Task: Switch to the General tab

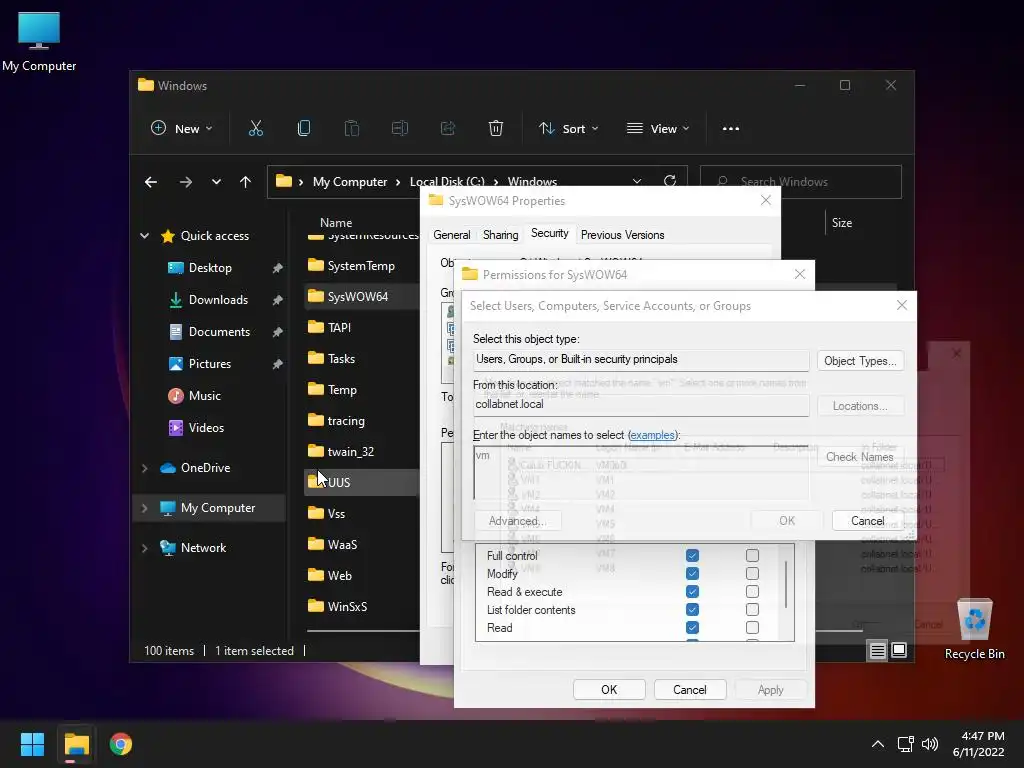Action: pyautogui.click(x=451, y=235)
